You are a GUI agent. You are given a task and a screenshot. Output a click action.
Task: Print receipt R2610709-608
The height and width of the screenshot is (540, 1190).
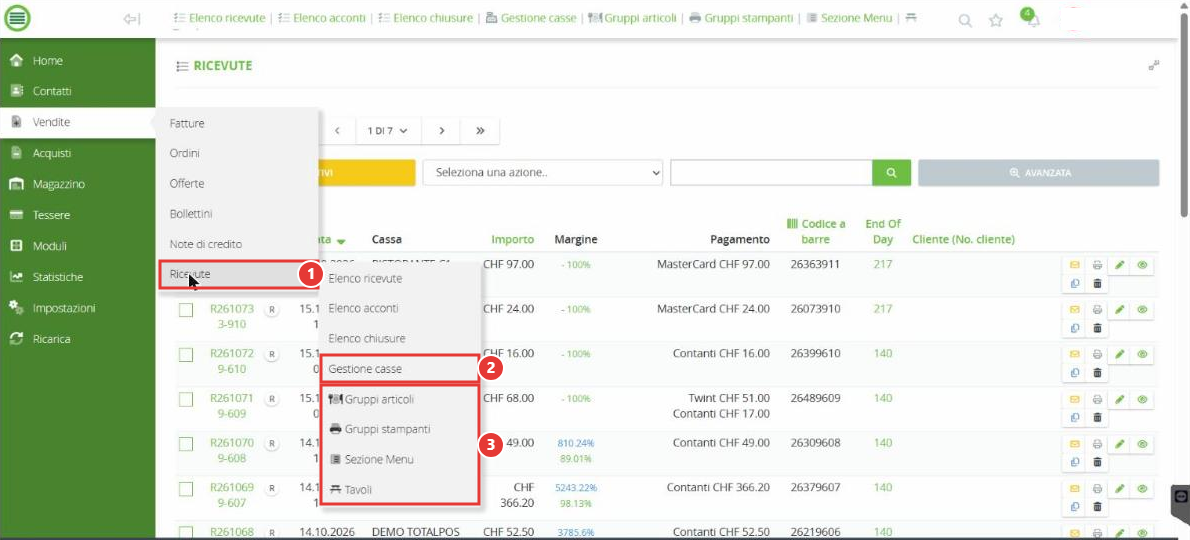1097,444
